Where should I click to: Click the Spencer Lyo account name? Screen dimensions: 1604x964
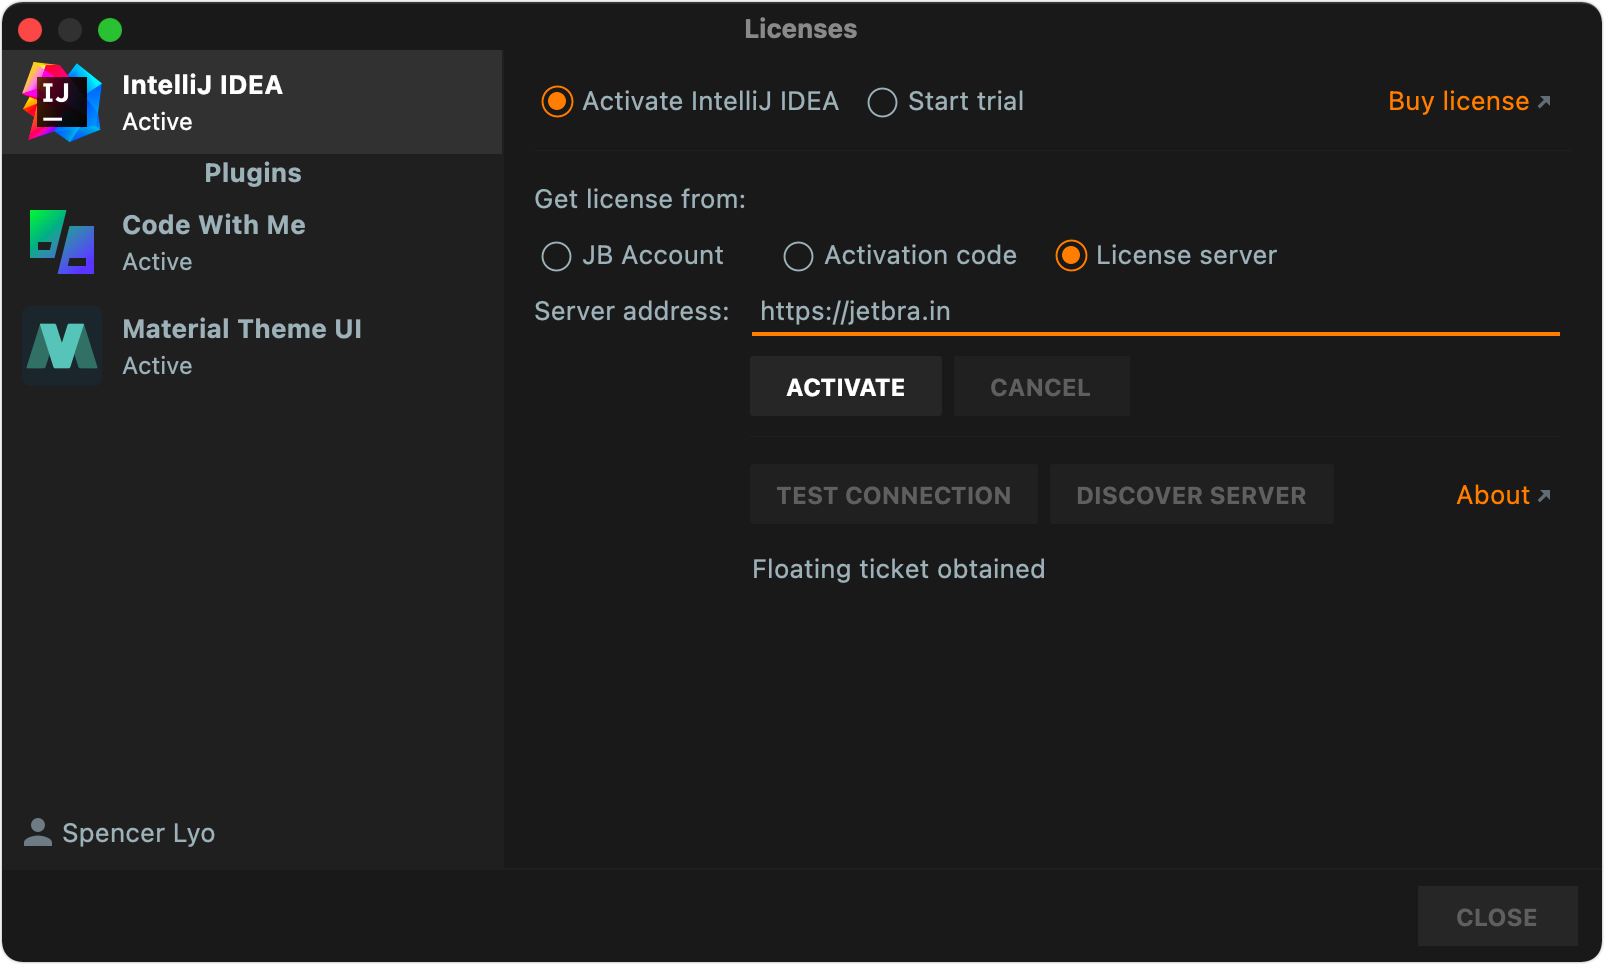[138, 833]
